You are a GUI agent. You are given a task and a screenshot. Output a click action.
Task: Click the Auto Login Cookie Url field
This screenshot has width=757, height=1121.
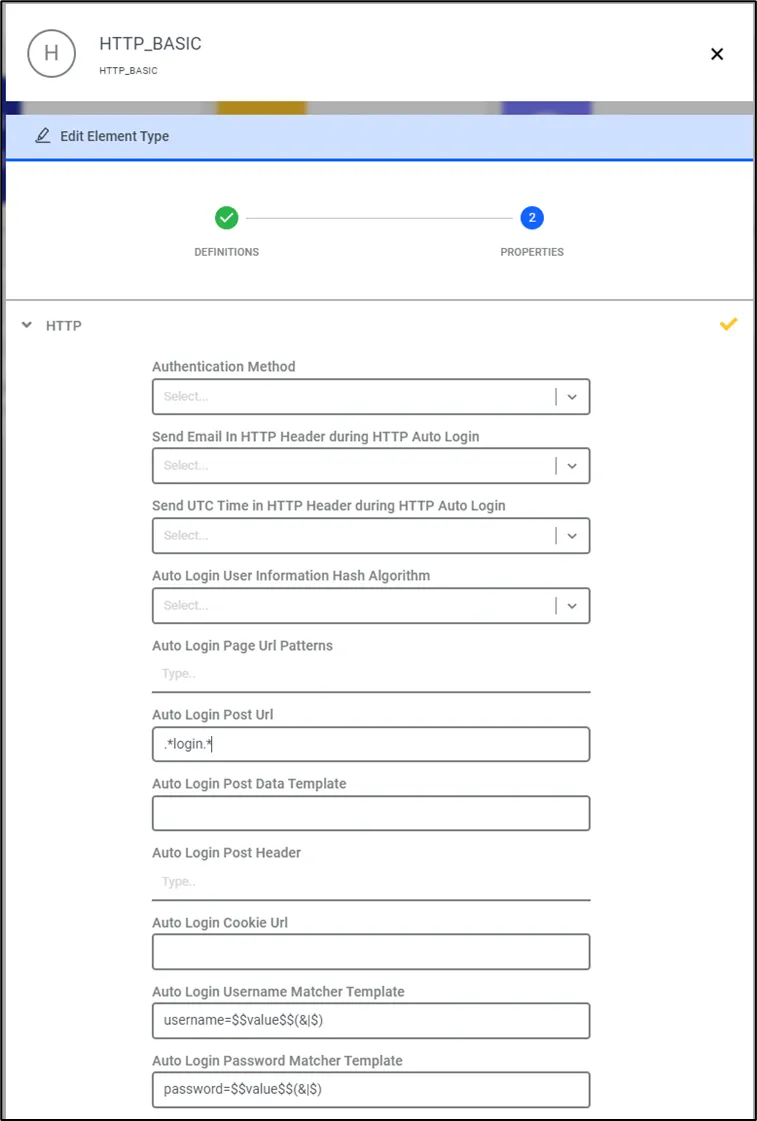371,952
